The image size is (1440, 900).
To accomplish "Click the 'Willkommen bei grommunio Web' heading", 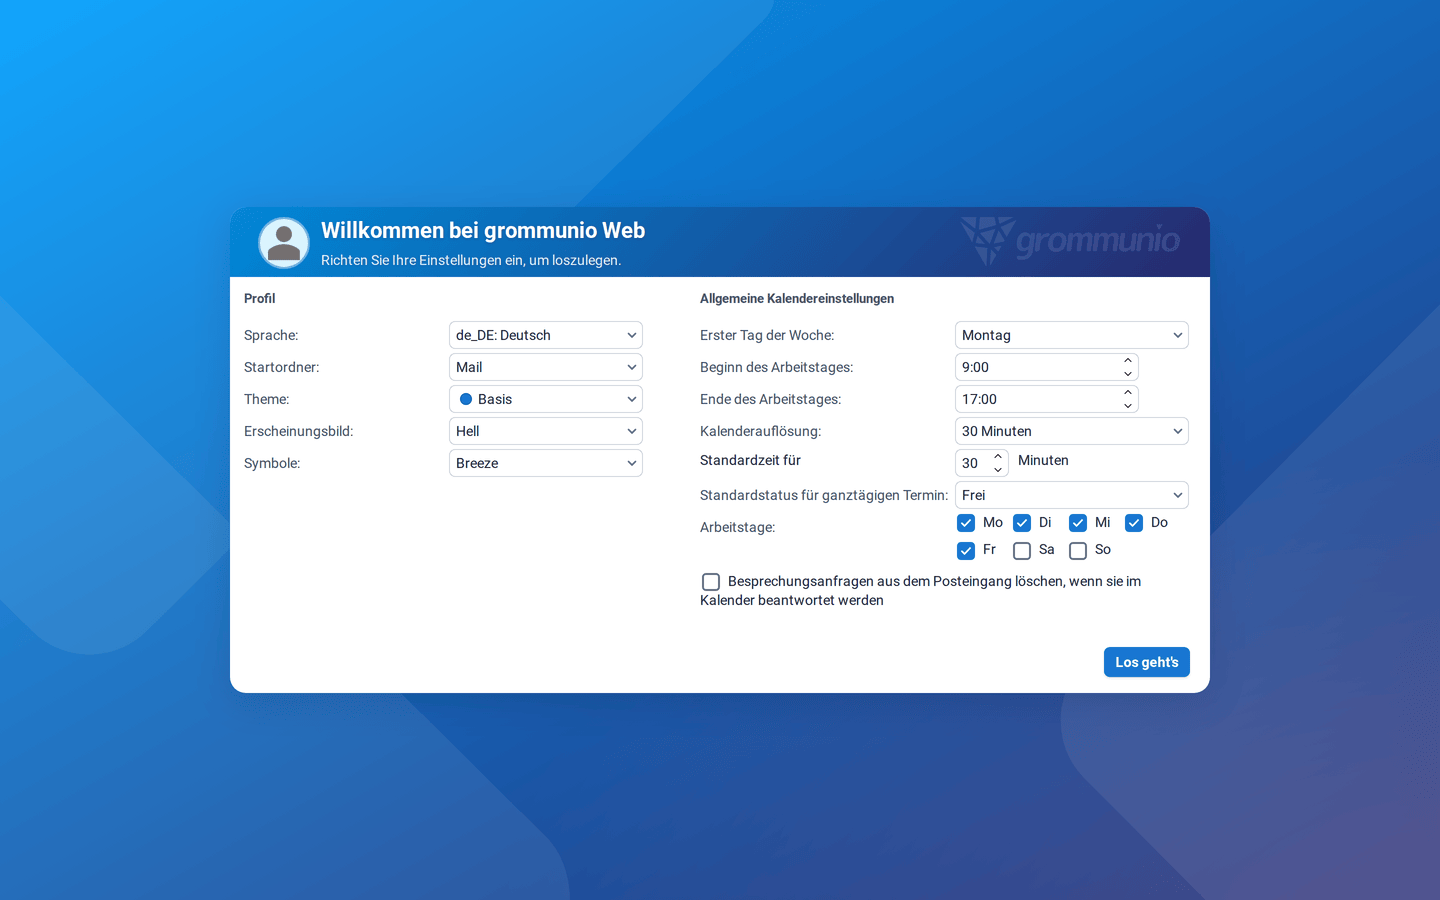I will coord(483,231).
